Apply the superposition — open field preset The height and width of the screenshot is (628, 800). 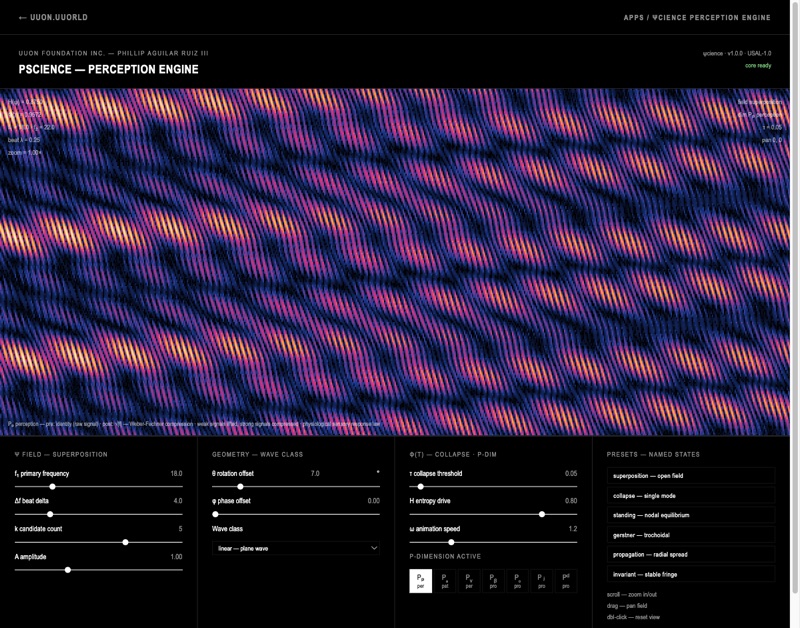(x=691, y=475)
